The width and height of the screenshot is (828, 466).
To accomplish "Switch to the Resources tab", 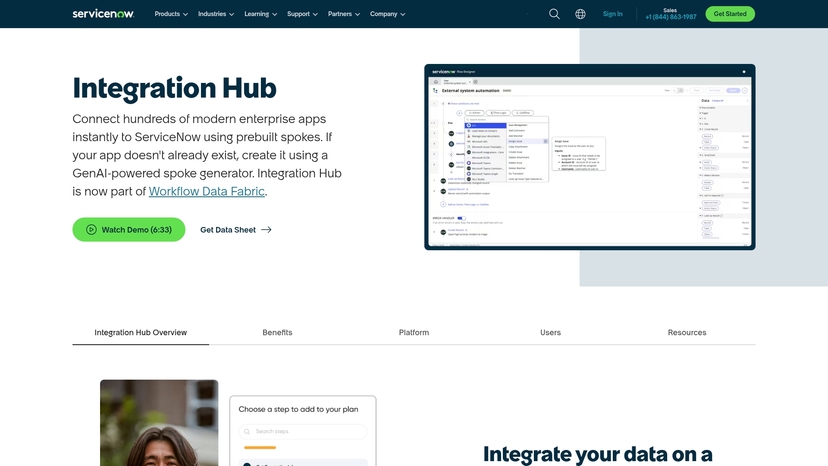I will (687, 332).
